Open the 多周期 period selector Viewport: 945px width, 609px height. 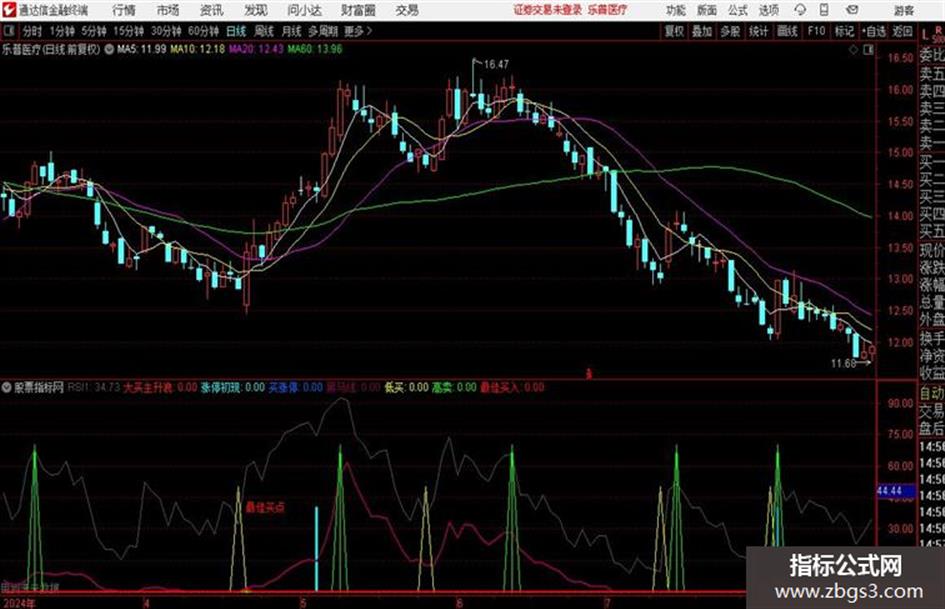[x=323, y=31]
